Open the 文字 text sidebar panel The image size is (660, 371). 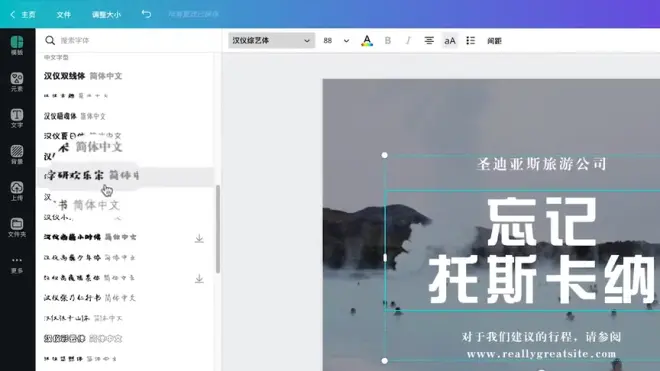click(x=17, y=118)
